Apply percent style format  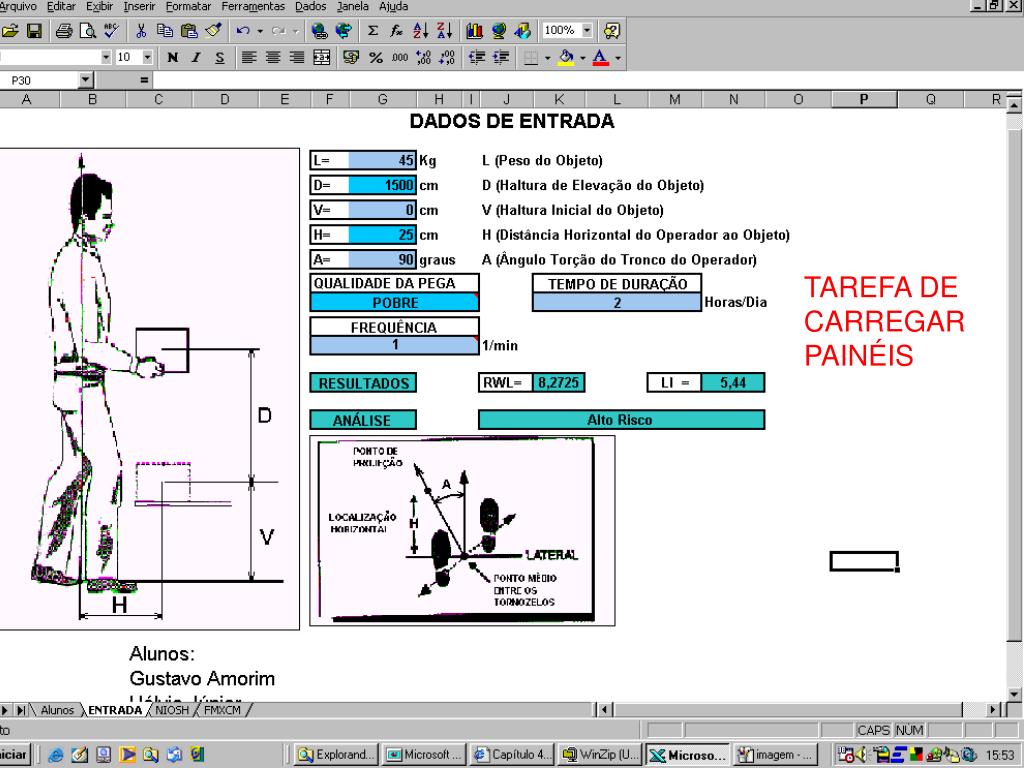[376, 57]
